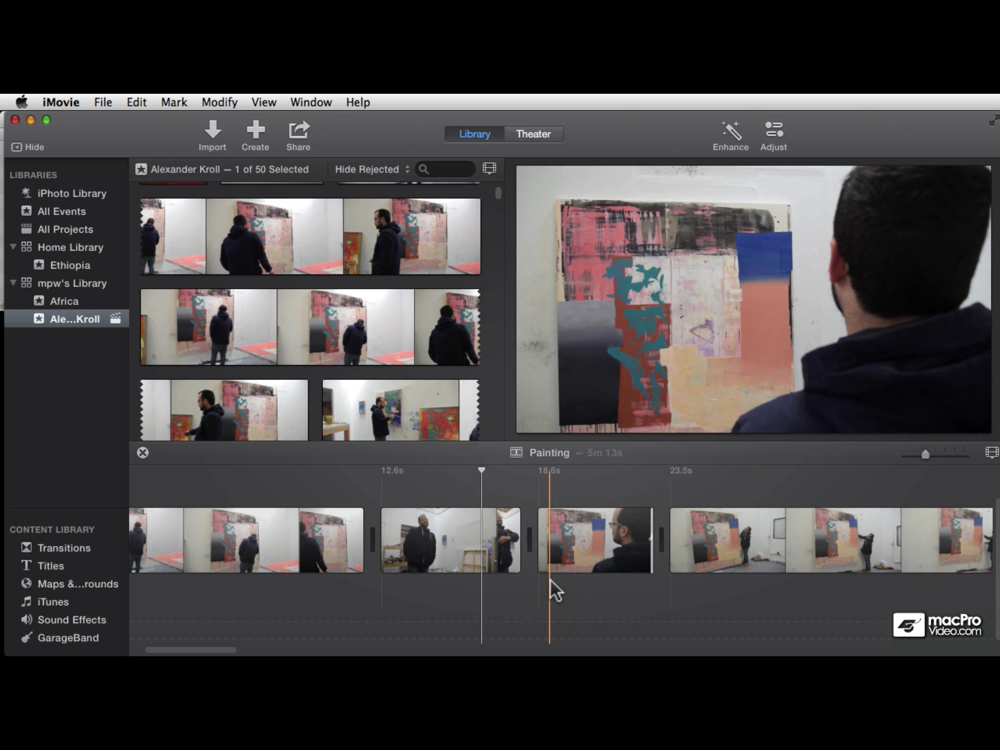Viewport: 1000px width, 750px height.
Task: Click the Import arrow icon
Action: pyautogui.click(x=212, y=130)
